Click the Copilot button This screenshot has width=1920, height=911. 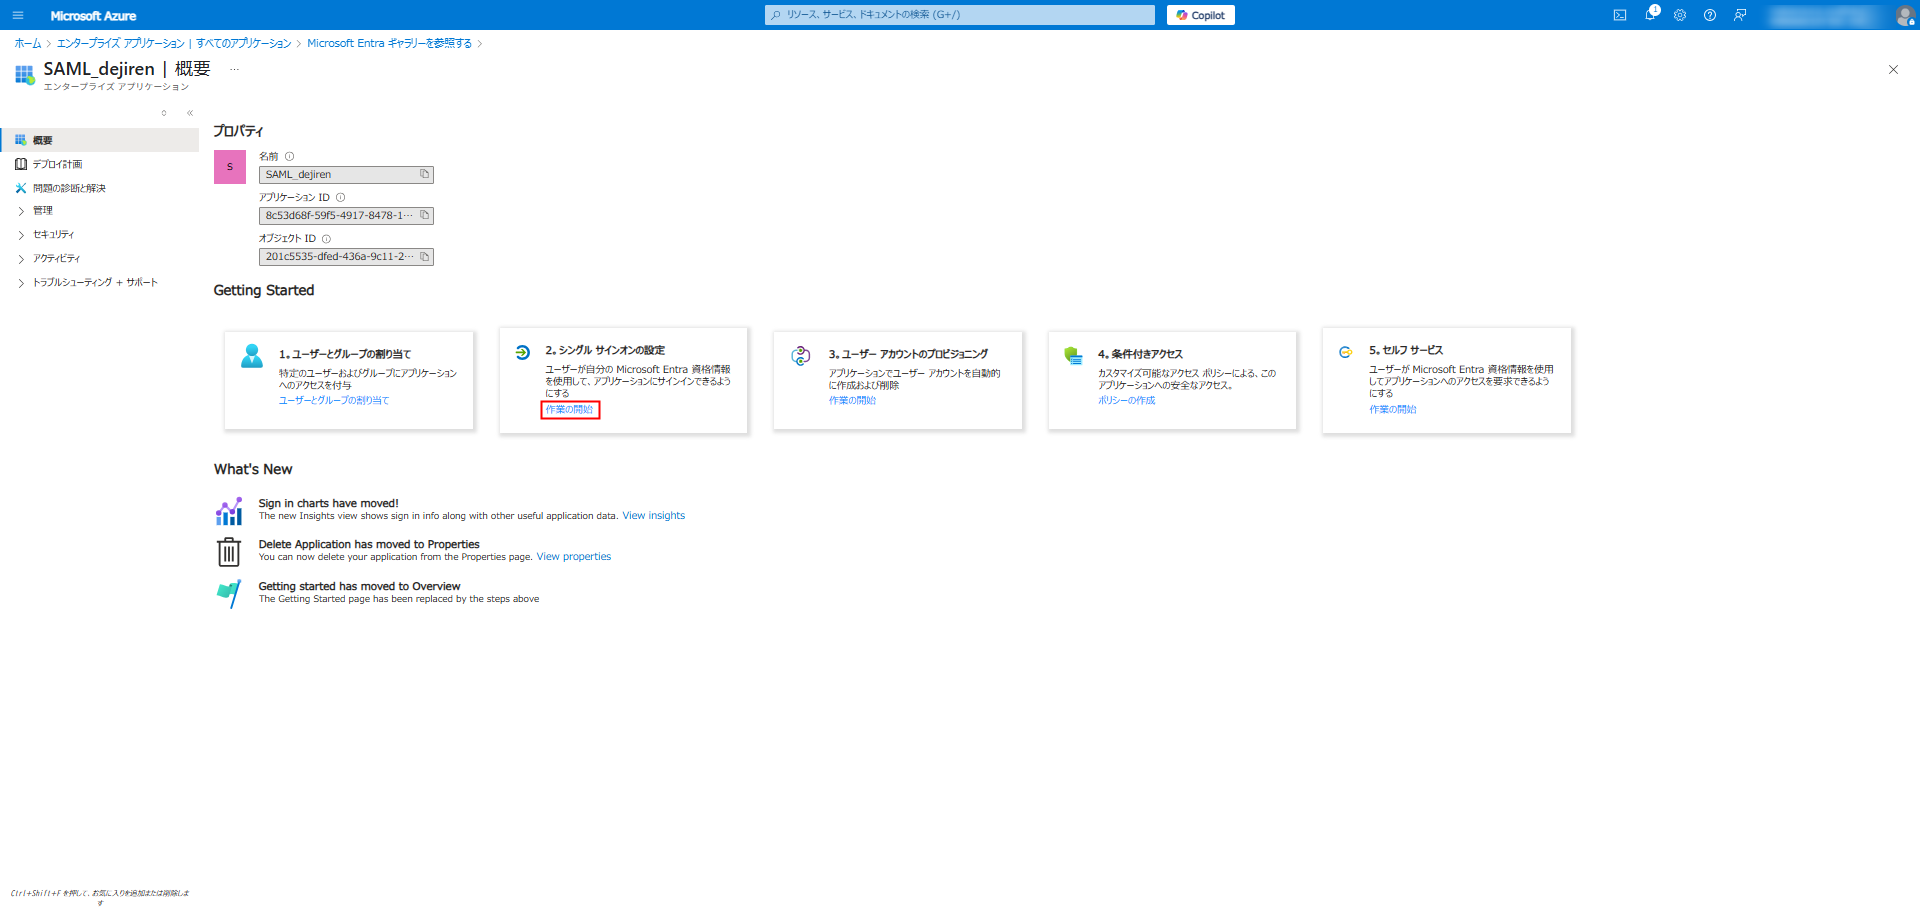point(1201,15)
